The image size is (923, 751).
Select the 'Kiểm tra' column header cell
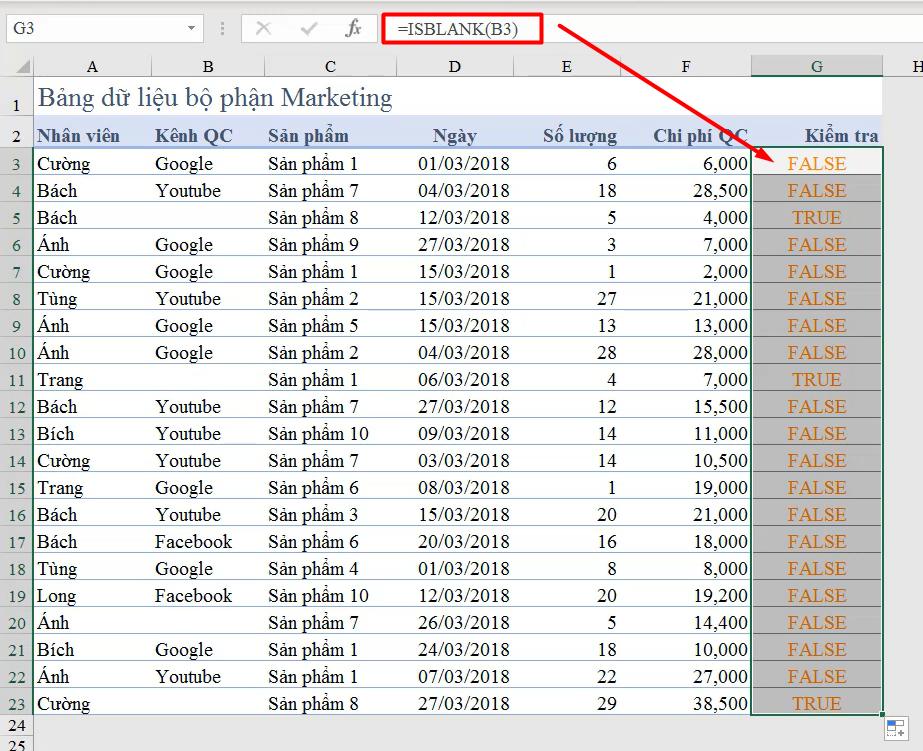816,135
